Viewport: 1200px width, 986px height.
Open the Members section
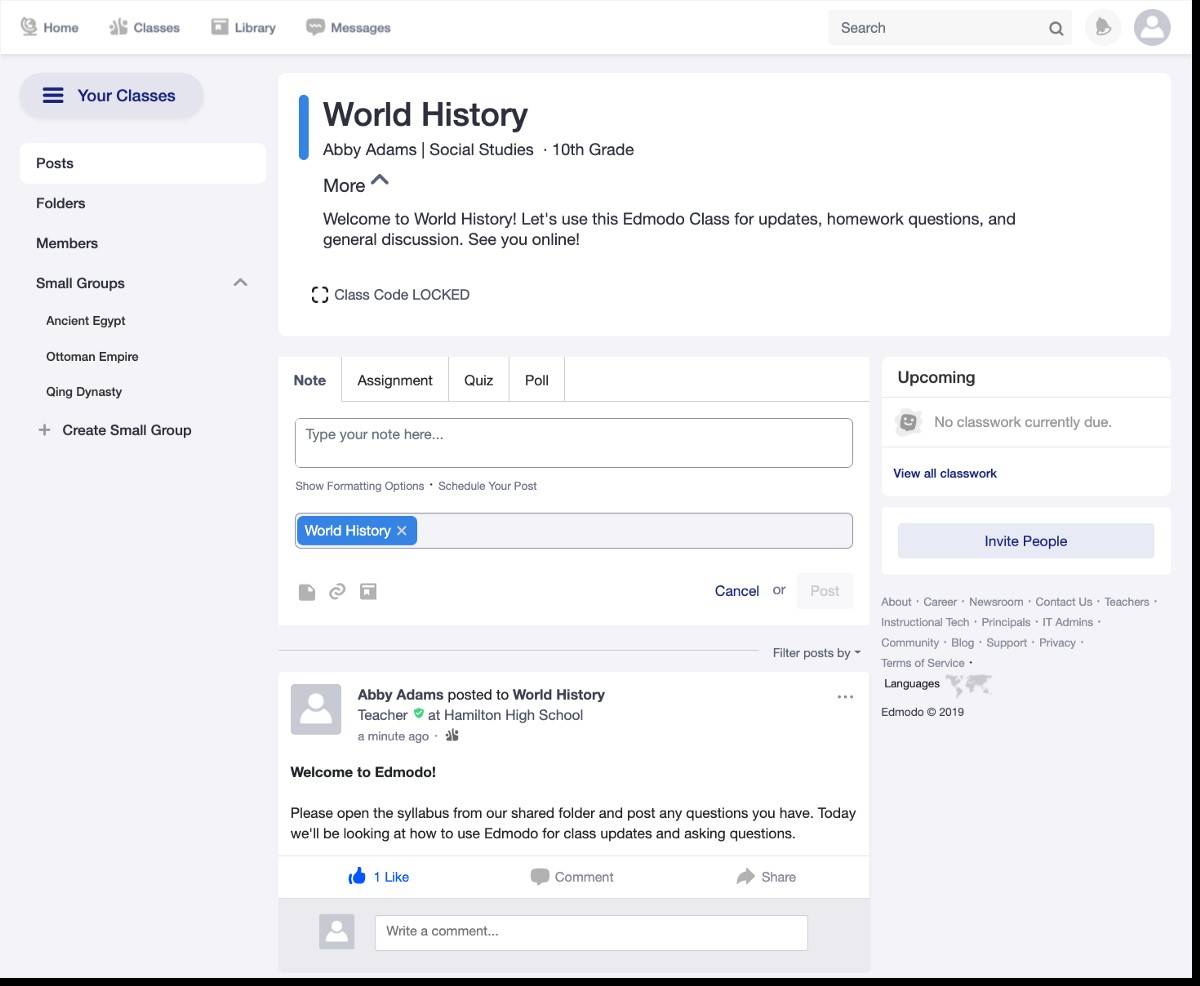click(67, 242)
